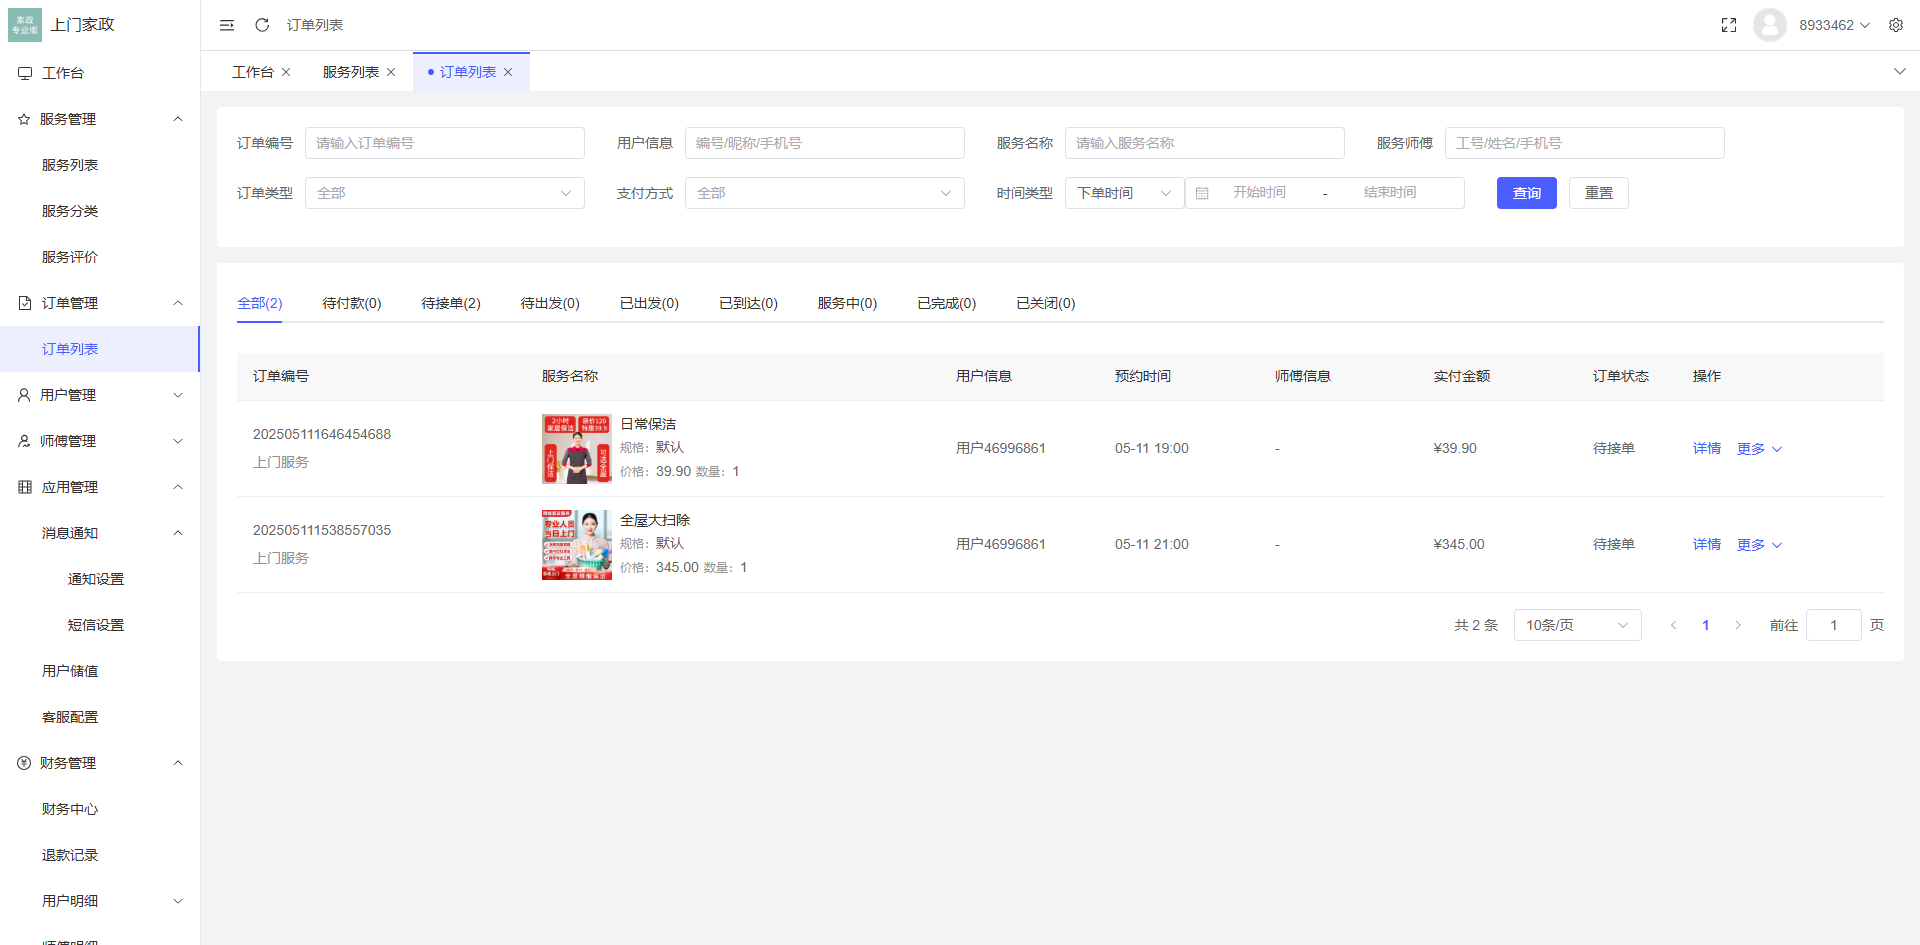Select the 师傅管理 person icon in sidebar
The height and width of the screenshot is (945, 1920).
pyautogui.click(x=24, y=440)
